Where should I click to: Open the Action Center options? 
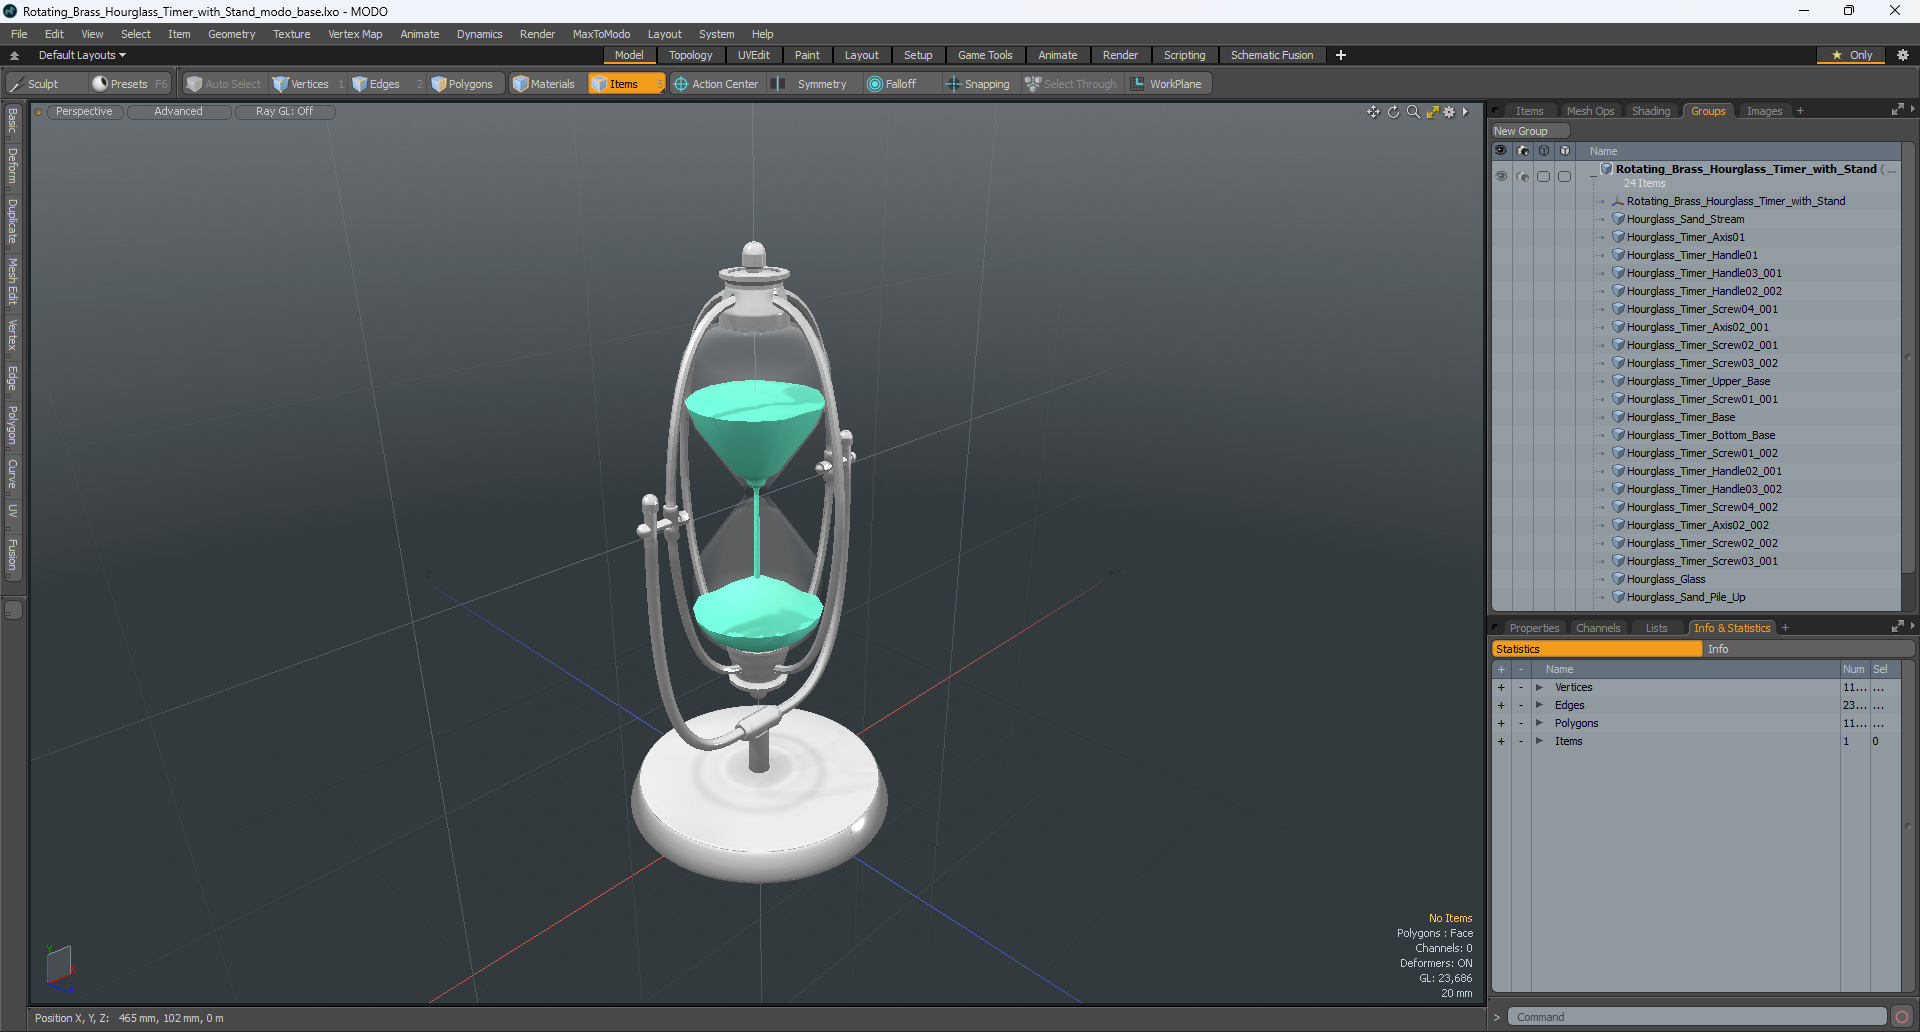716,84
